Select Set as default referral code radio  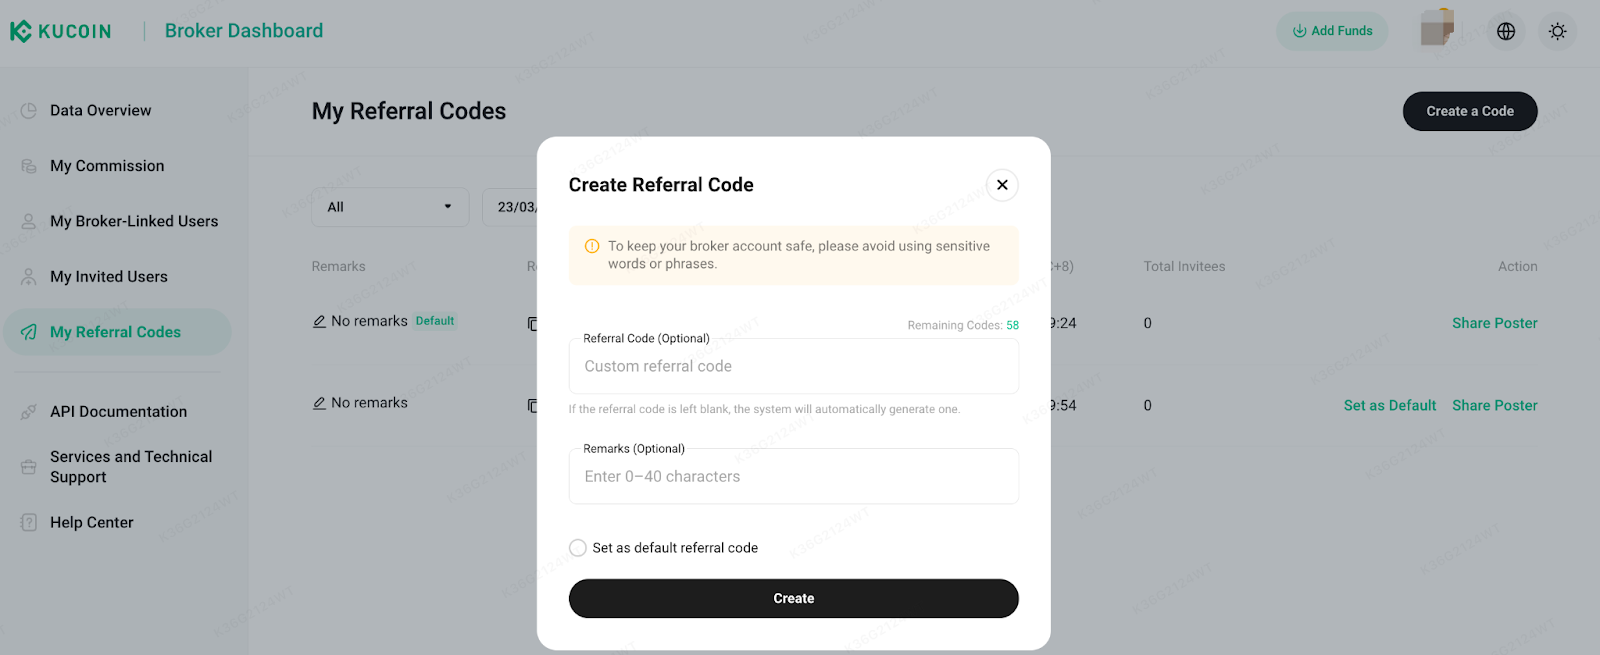(x=578, y=548)
